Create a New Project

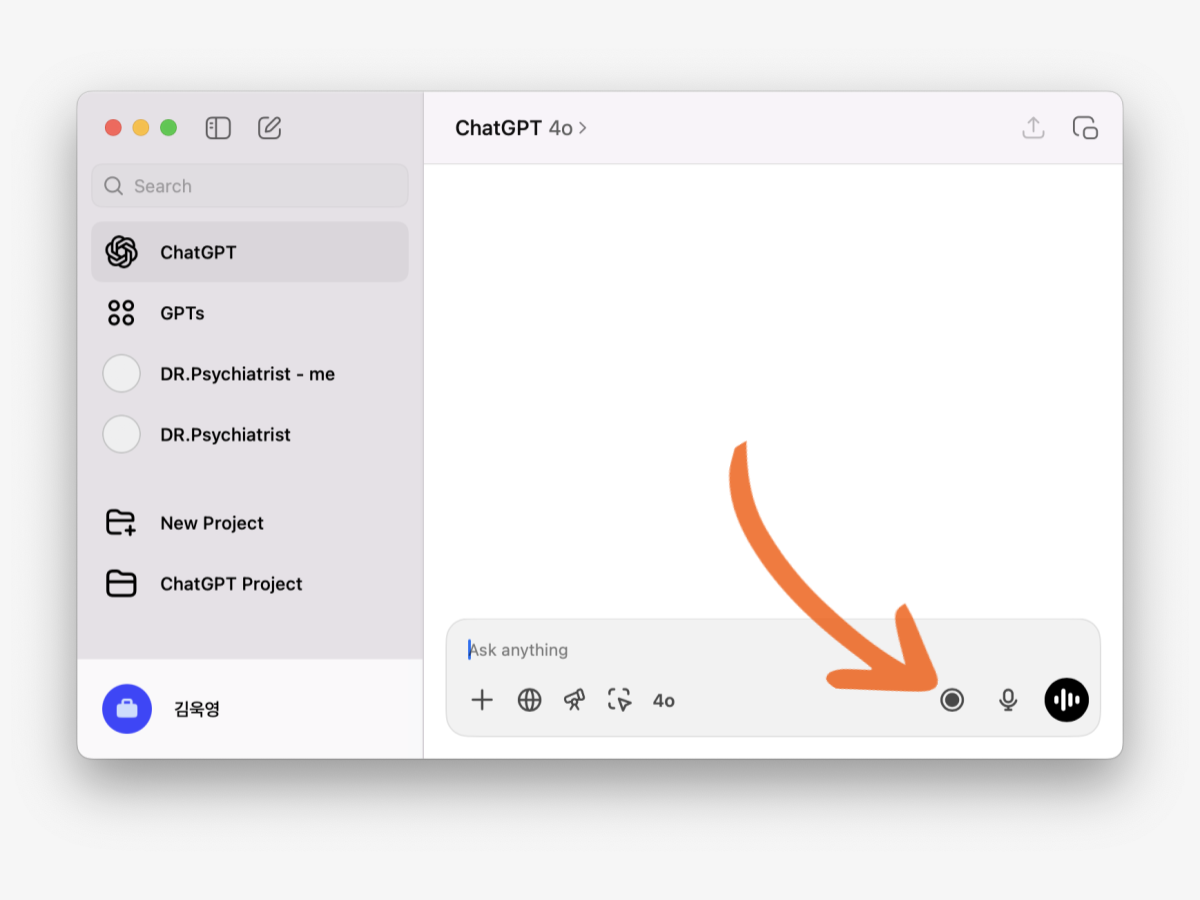(250, 523)
